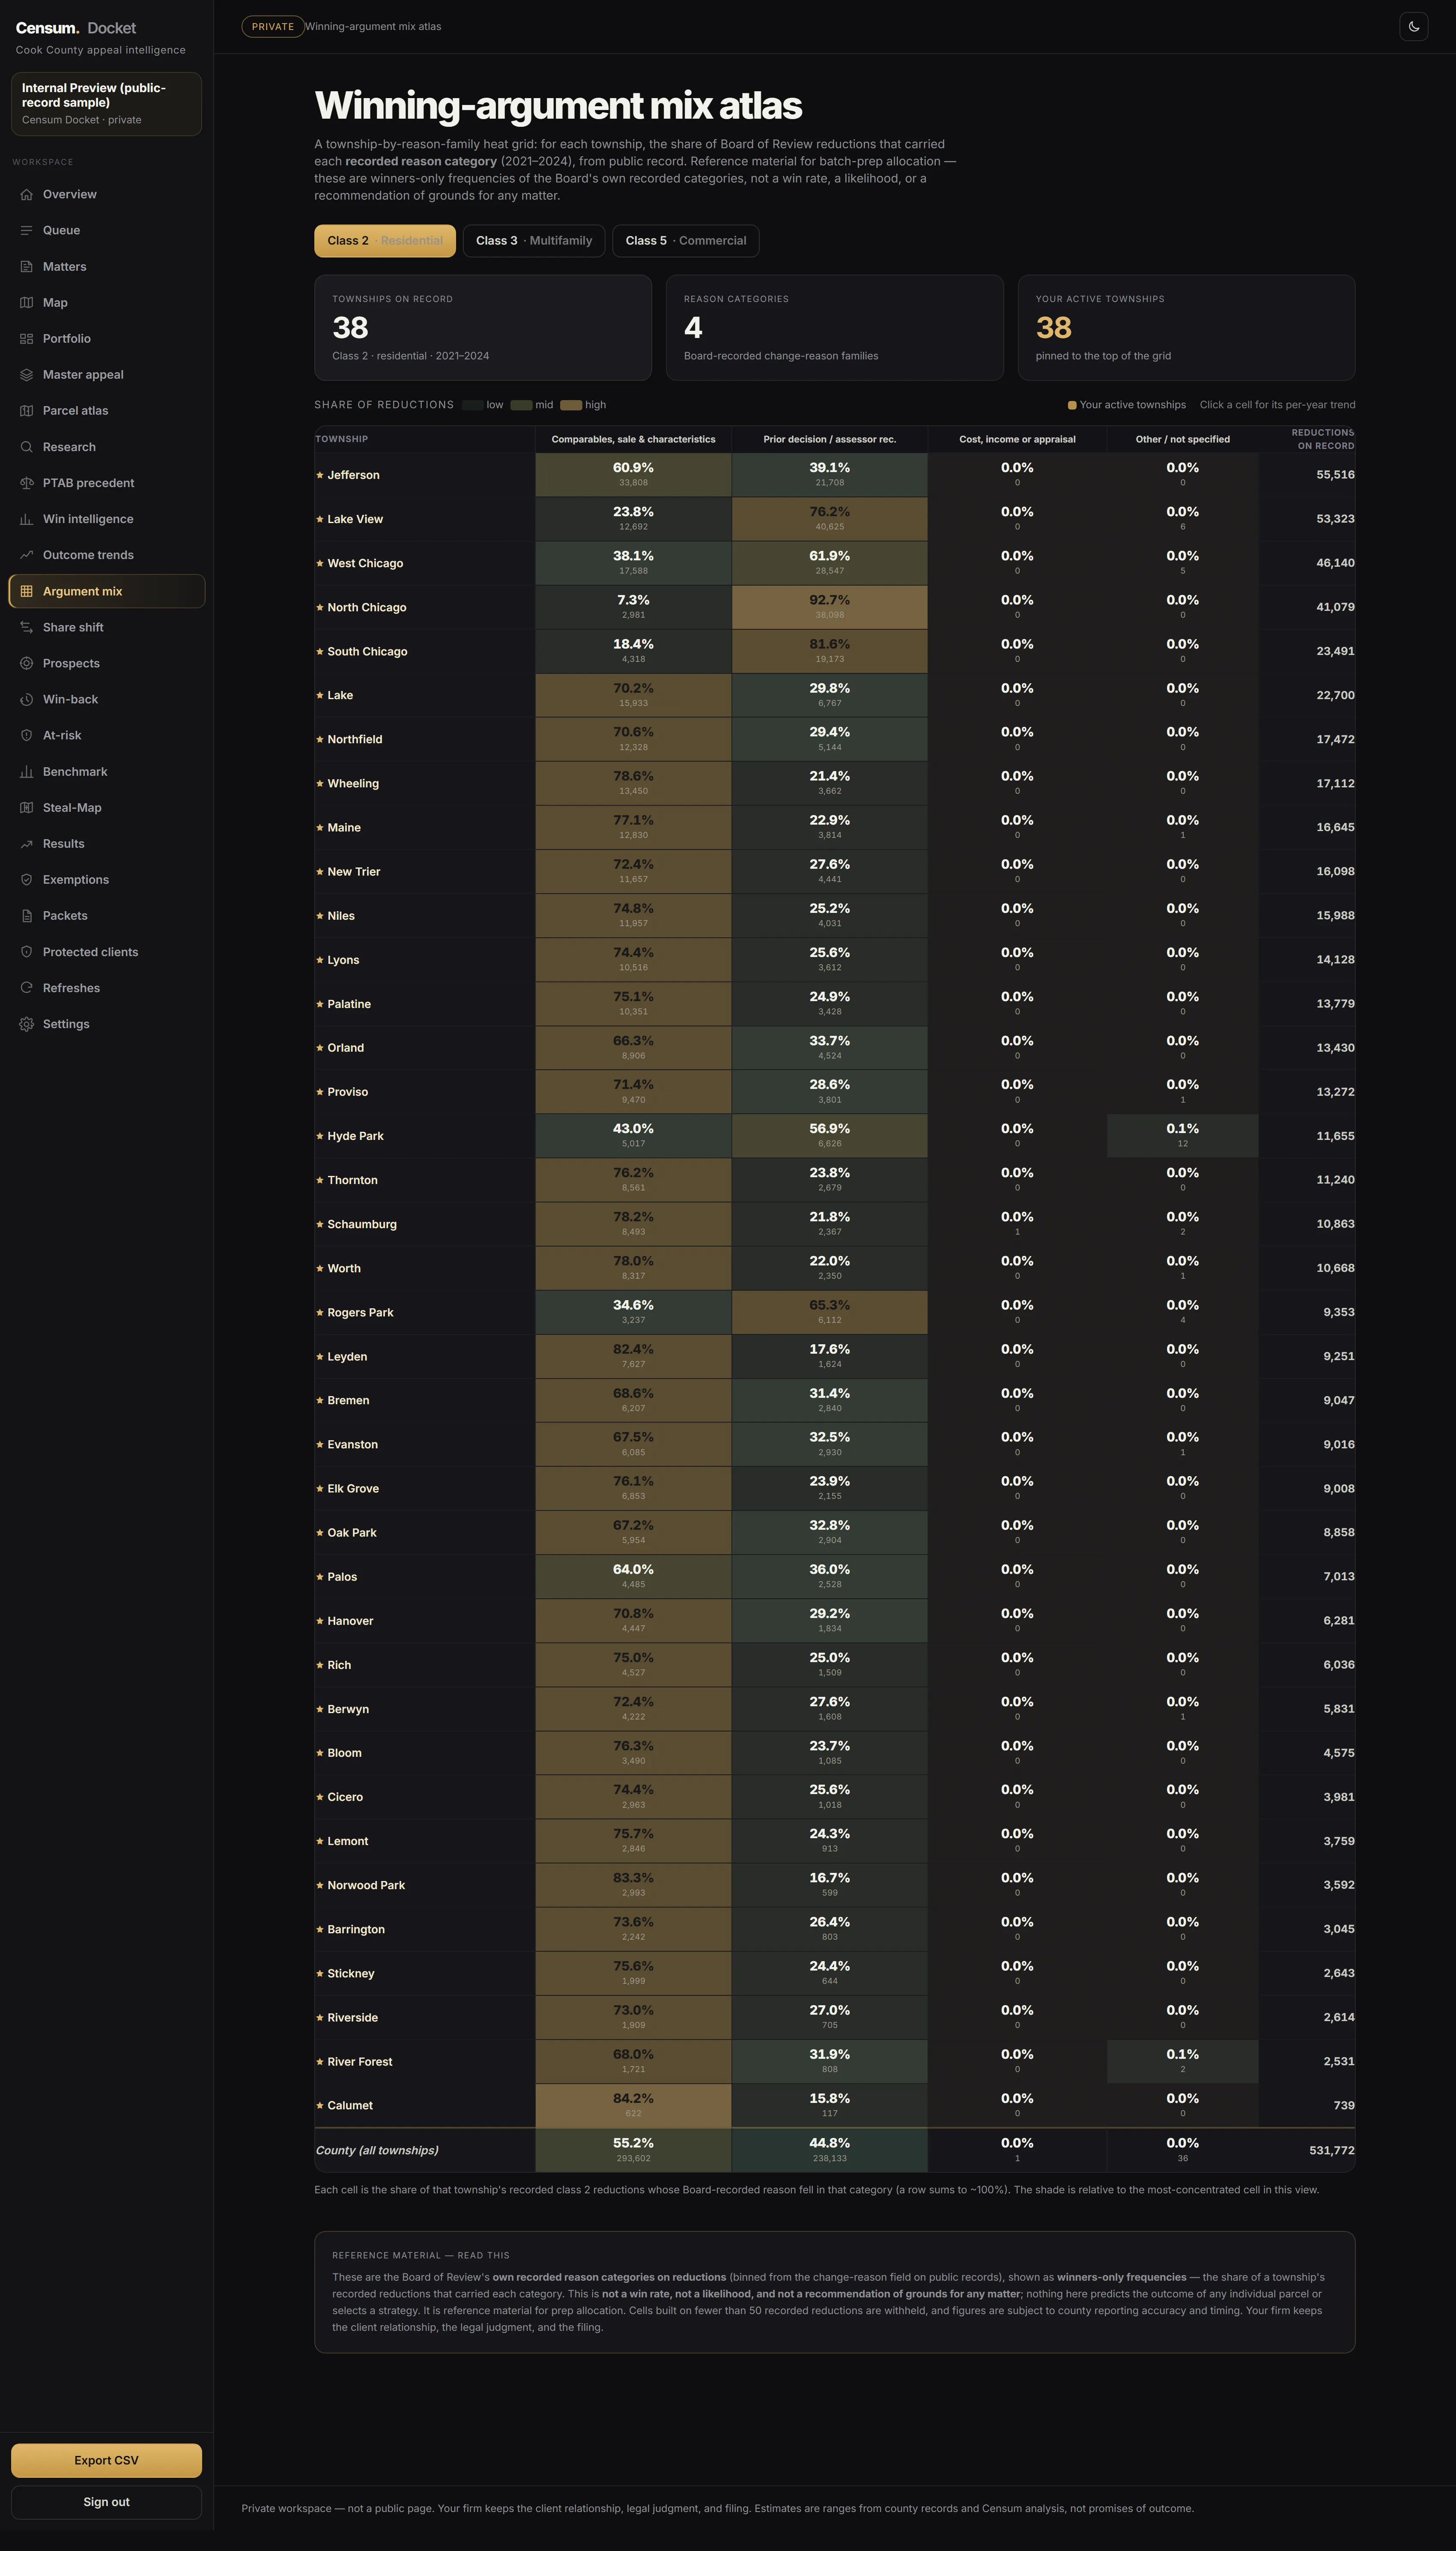Open Palos 64.0% comparables cell

coord(633,1576)
